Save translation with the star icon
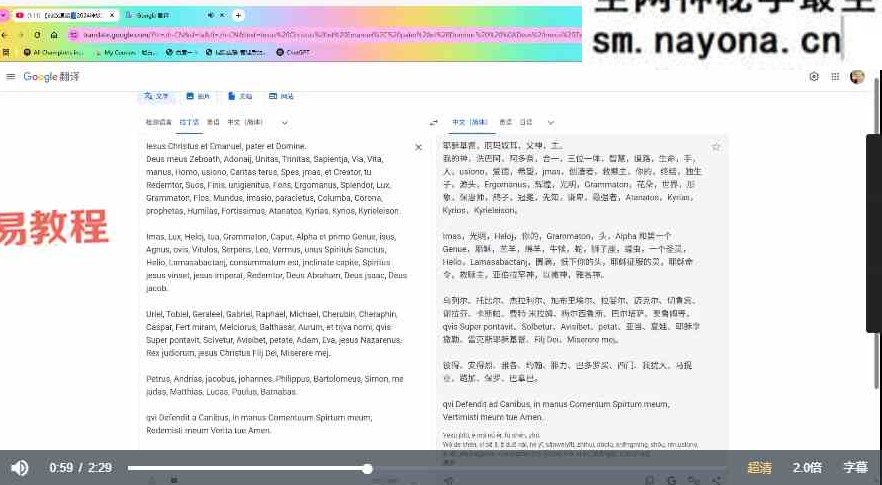Viewport: 882px width, 485px height. 716,147
